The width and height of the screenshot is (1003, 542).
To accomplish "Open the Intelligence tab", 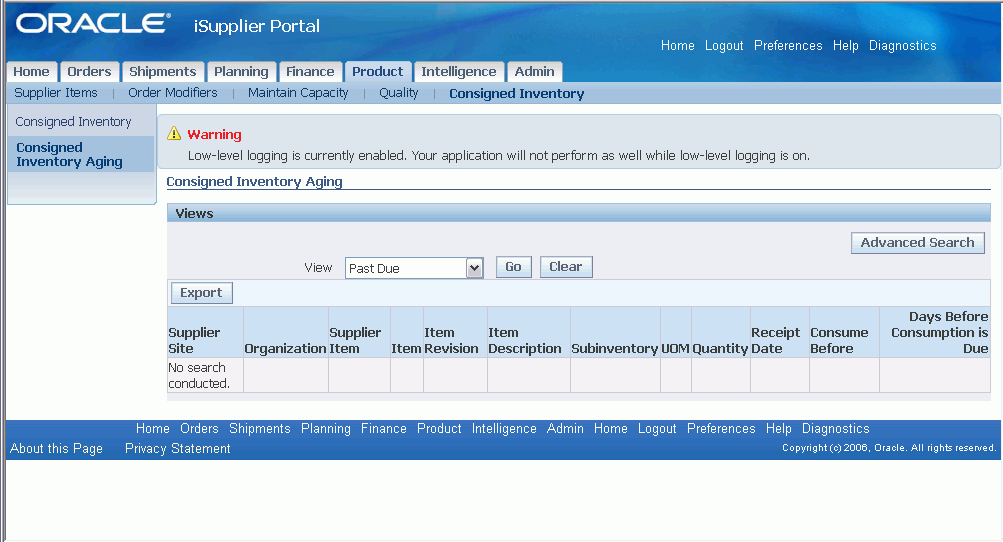I will (x=459, y=72).
